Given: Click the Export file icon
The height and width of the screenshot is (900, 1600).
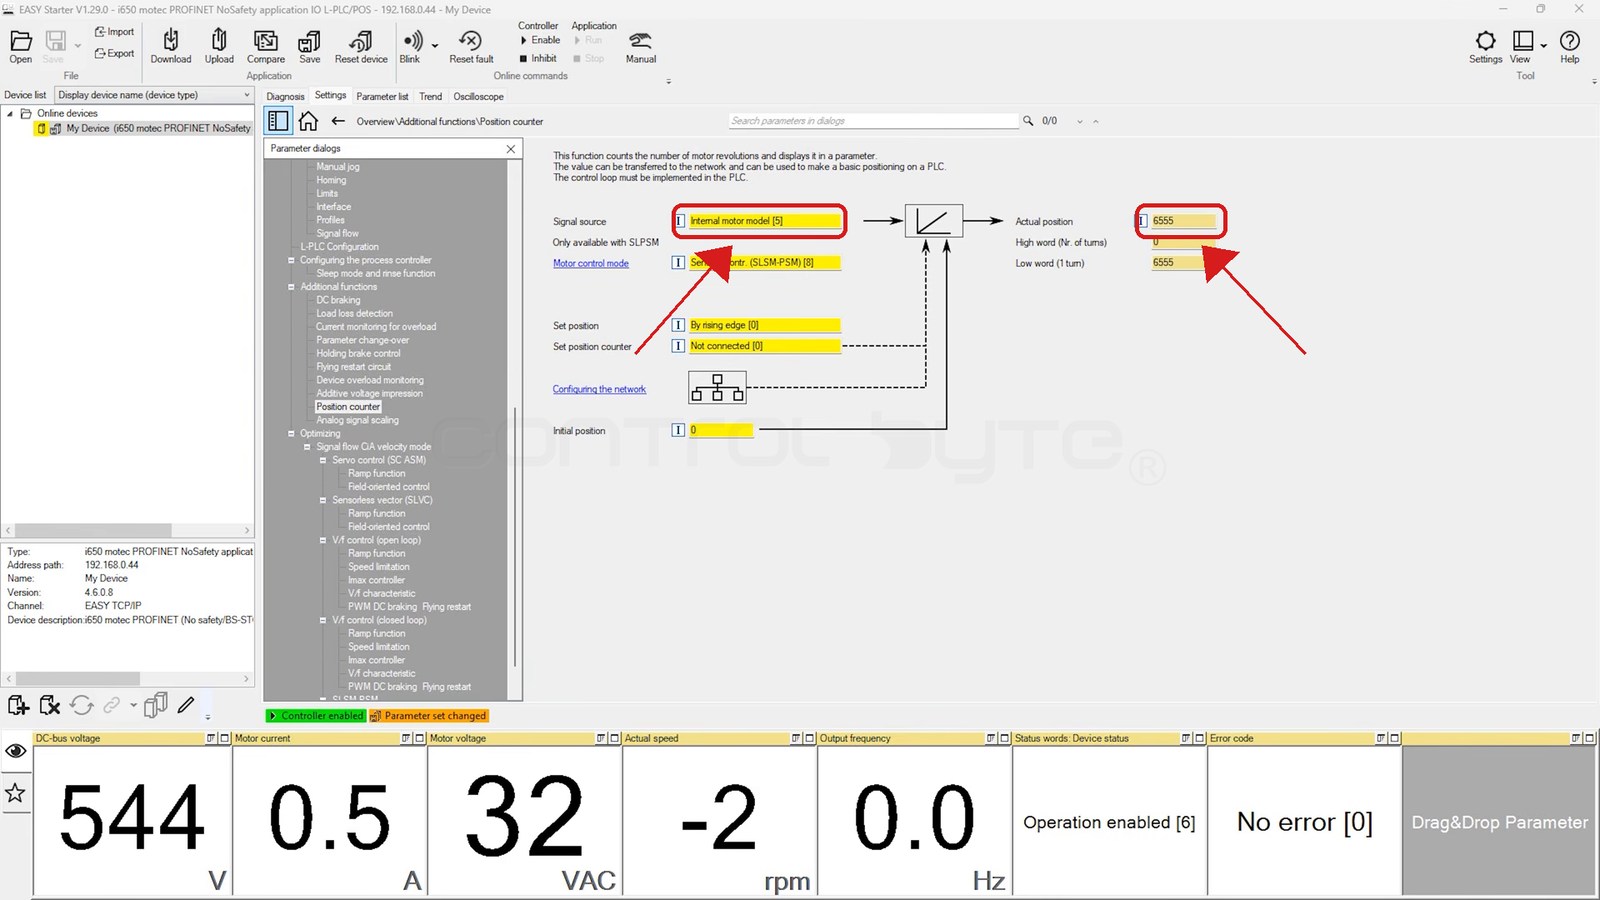Looking at the screenshot, I should point(114,54).
